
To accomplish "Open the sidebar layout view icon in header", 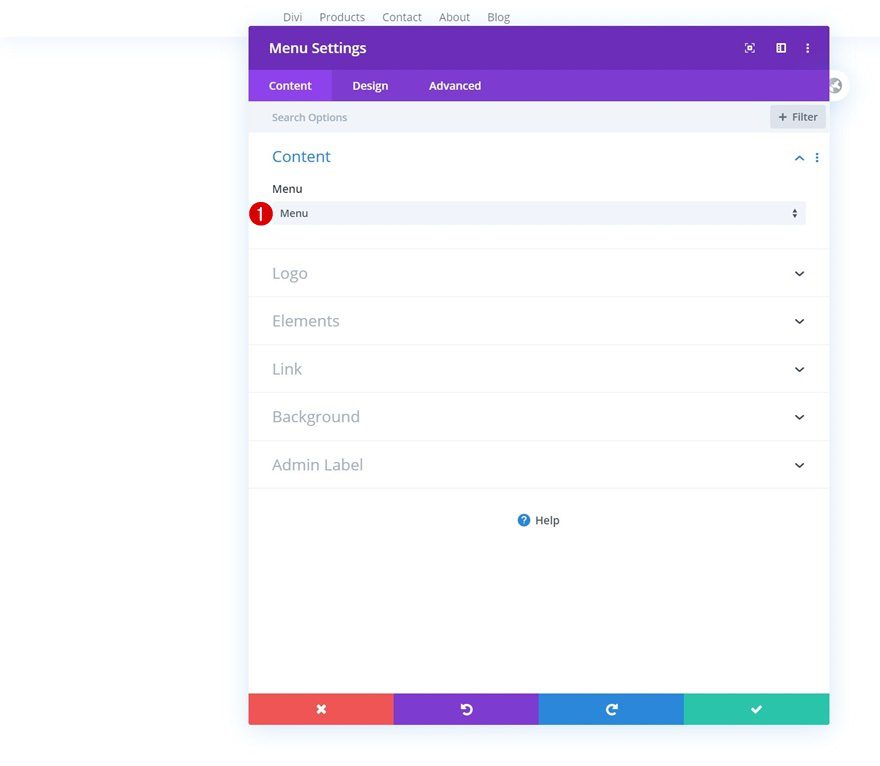I will [x=780, y=47].
